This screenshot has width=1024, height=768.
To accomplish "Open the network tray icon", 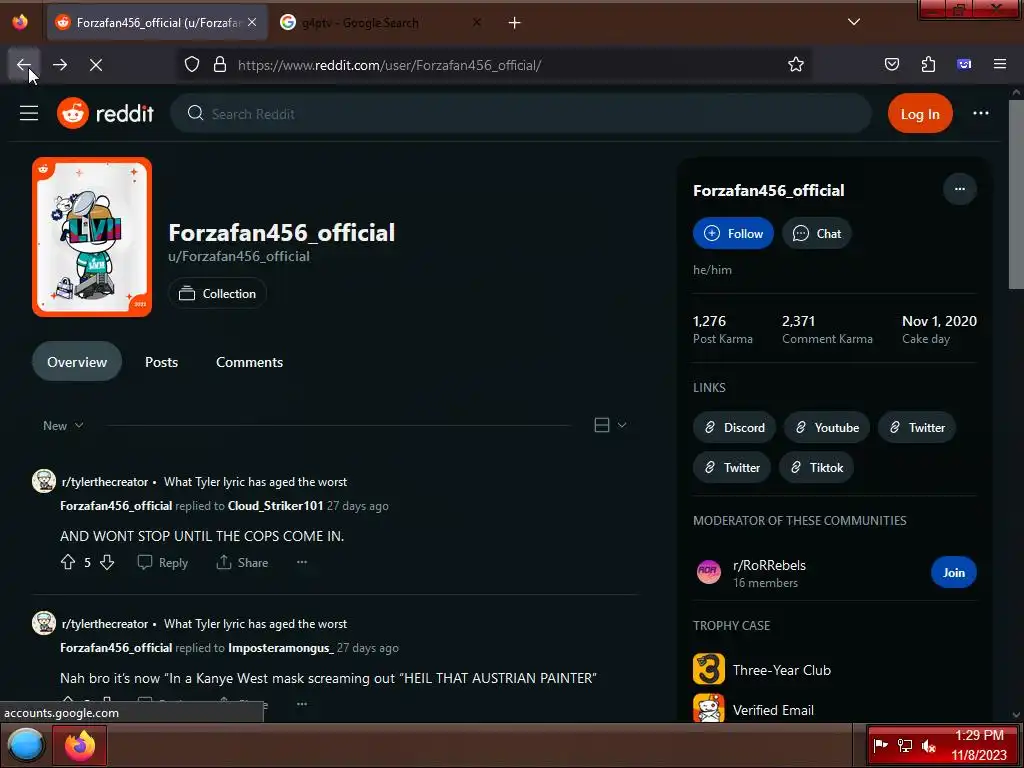I will [904, 745].
